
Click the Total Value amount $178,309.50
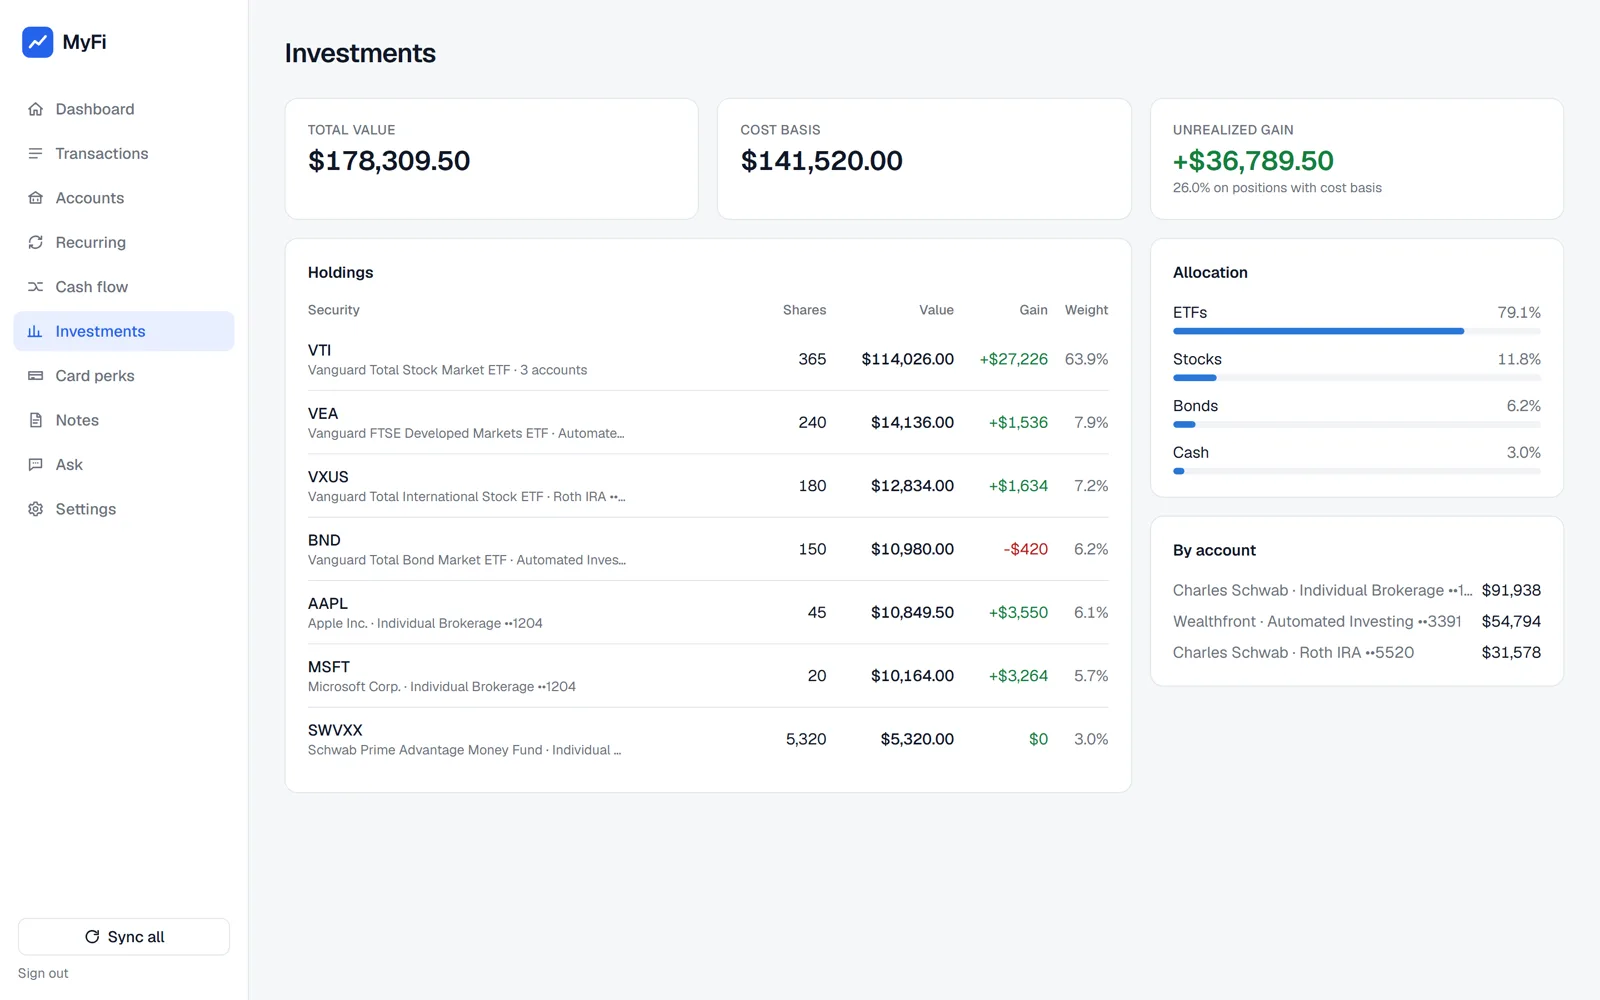tap(389, 161)
